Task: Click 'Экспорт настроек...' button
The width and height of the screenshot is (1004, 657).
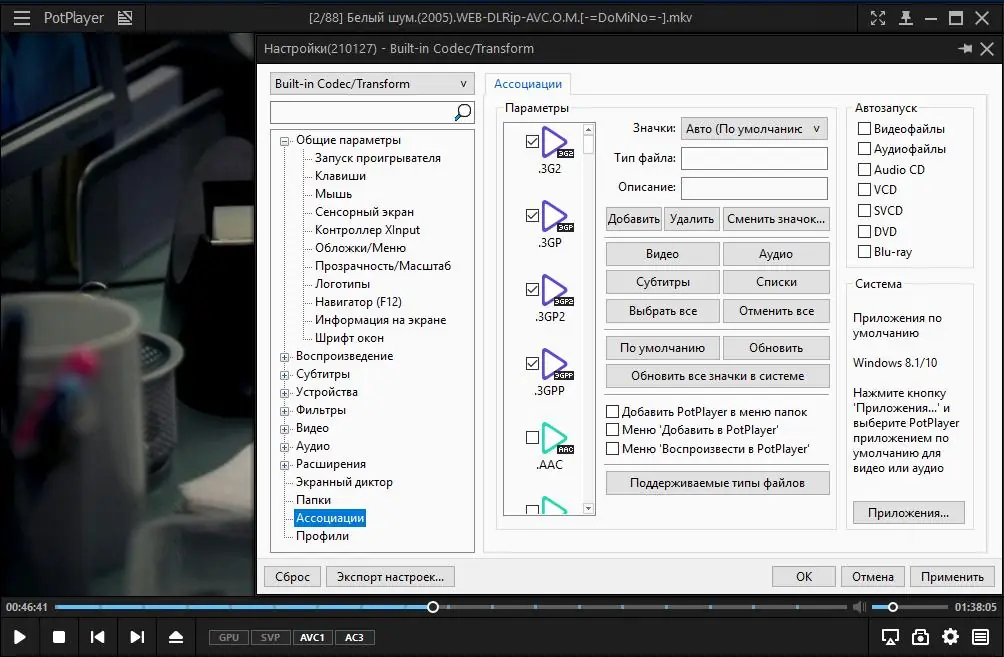Action: (x=389, y=576)
